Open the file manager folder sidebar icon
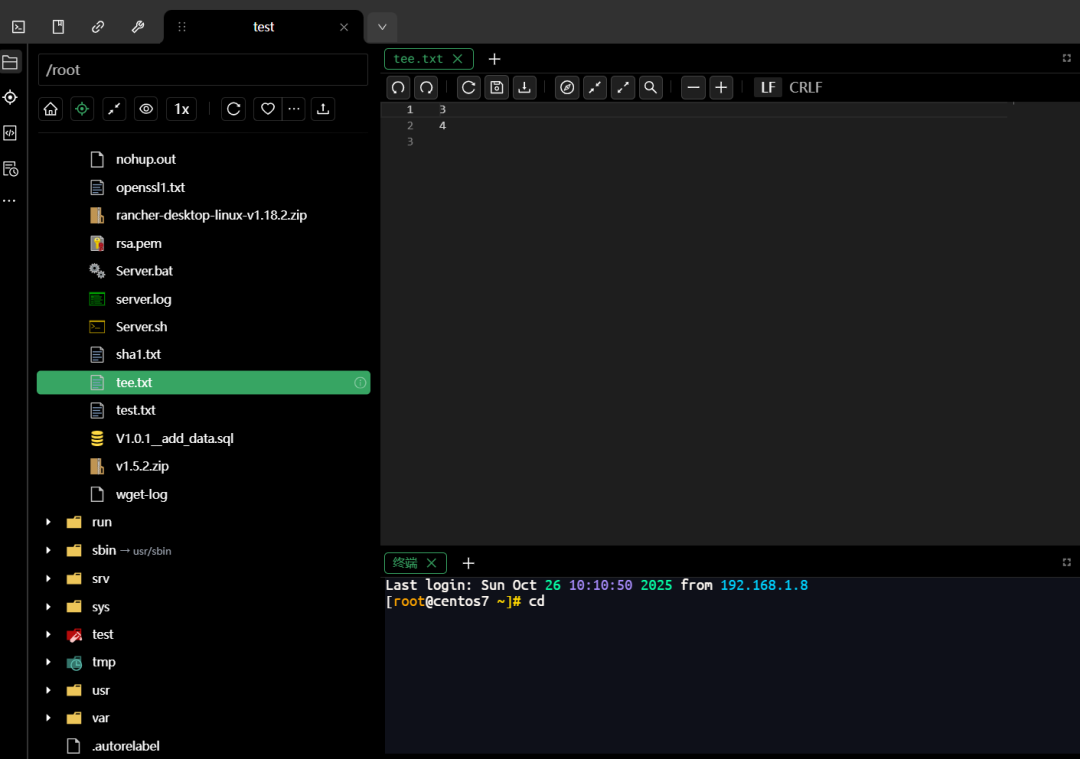1080x759 pixels. pos(10,62)
